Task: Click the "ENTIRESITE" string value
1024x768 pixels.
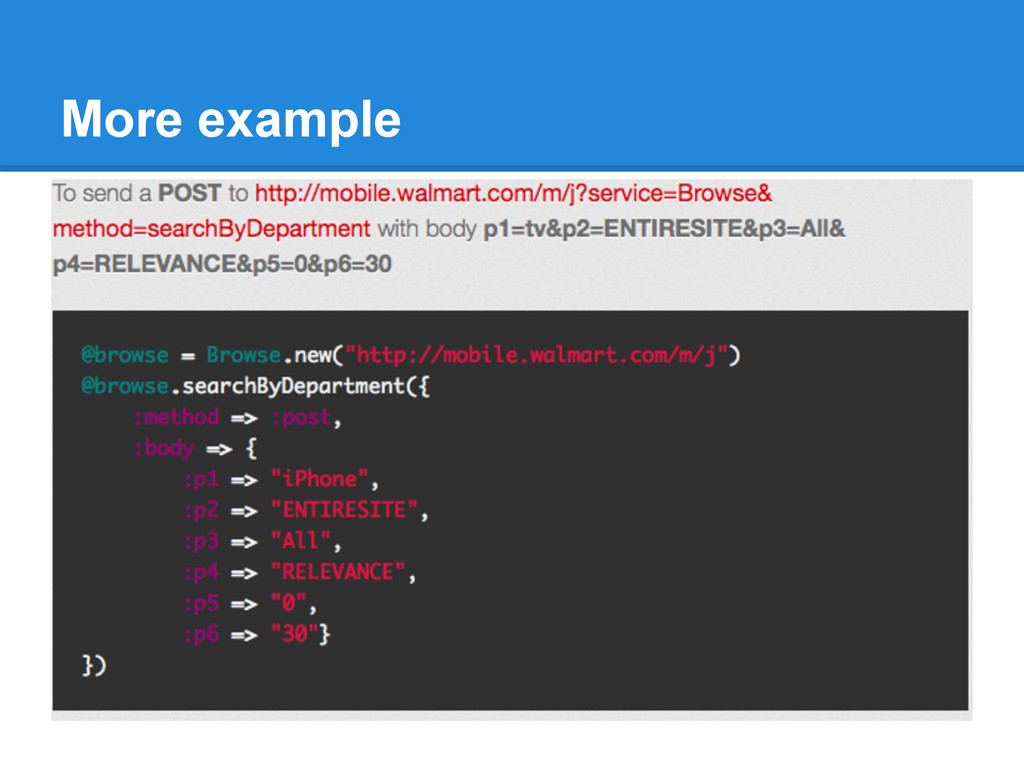Action: coord(344,510)
